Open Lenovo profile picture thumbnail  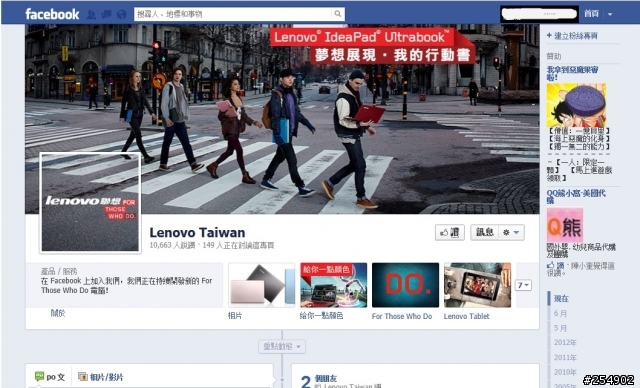pyautogui.click(x=90, y=203)
